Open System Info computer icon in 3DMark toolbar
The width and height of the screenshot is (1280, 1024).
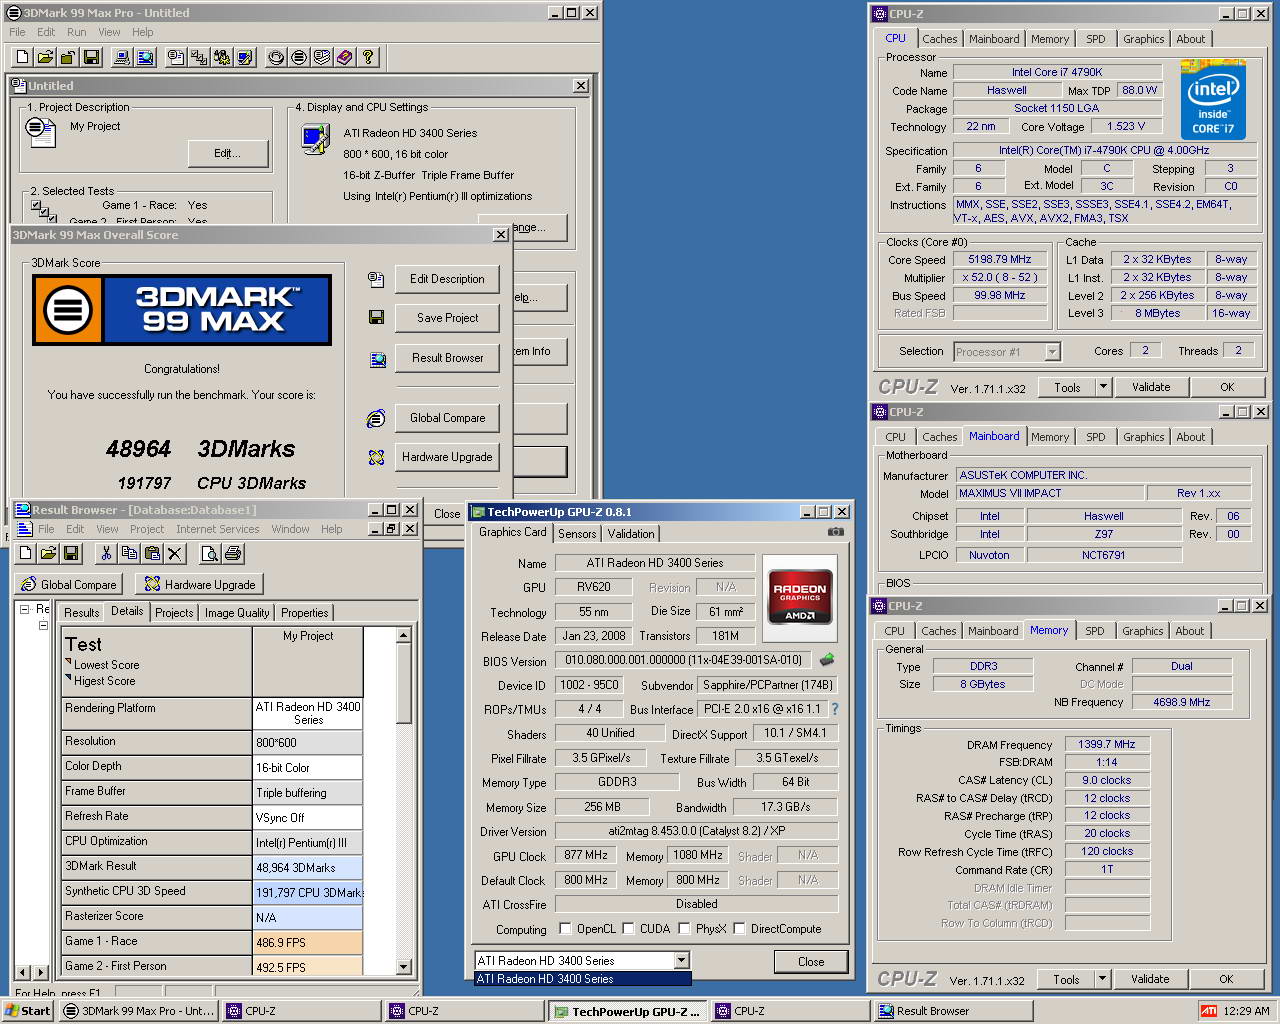122,57
